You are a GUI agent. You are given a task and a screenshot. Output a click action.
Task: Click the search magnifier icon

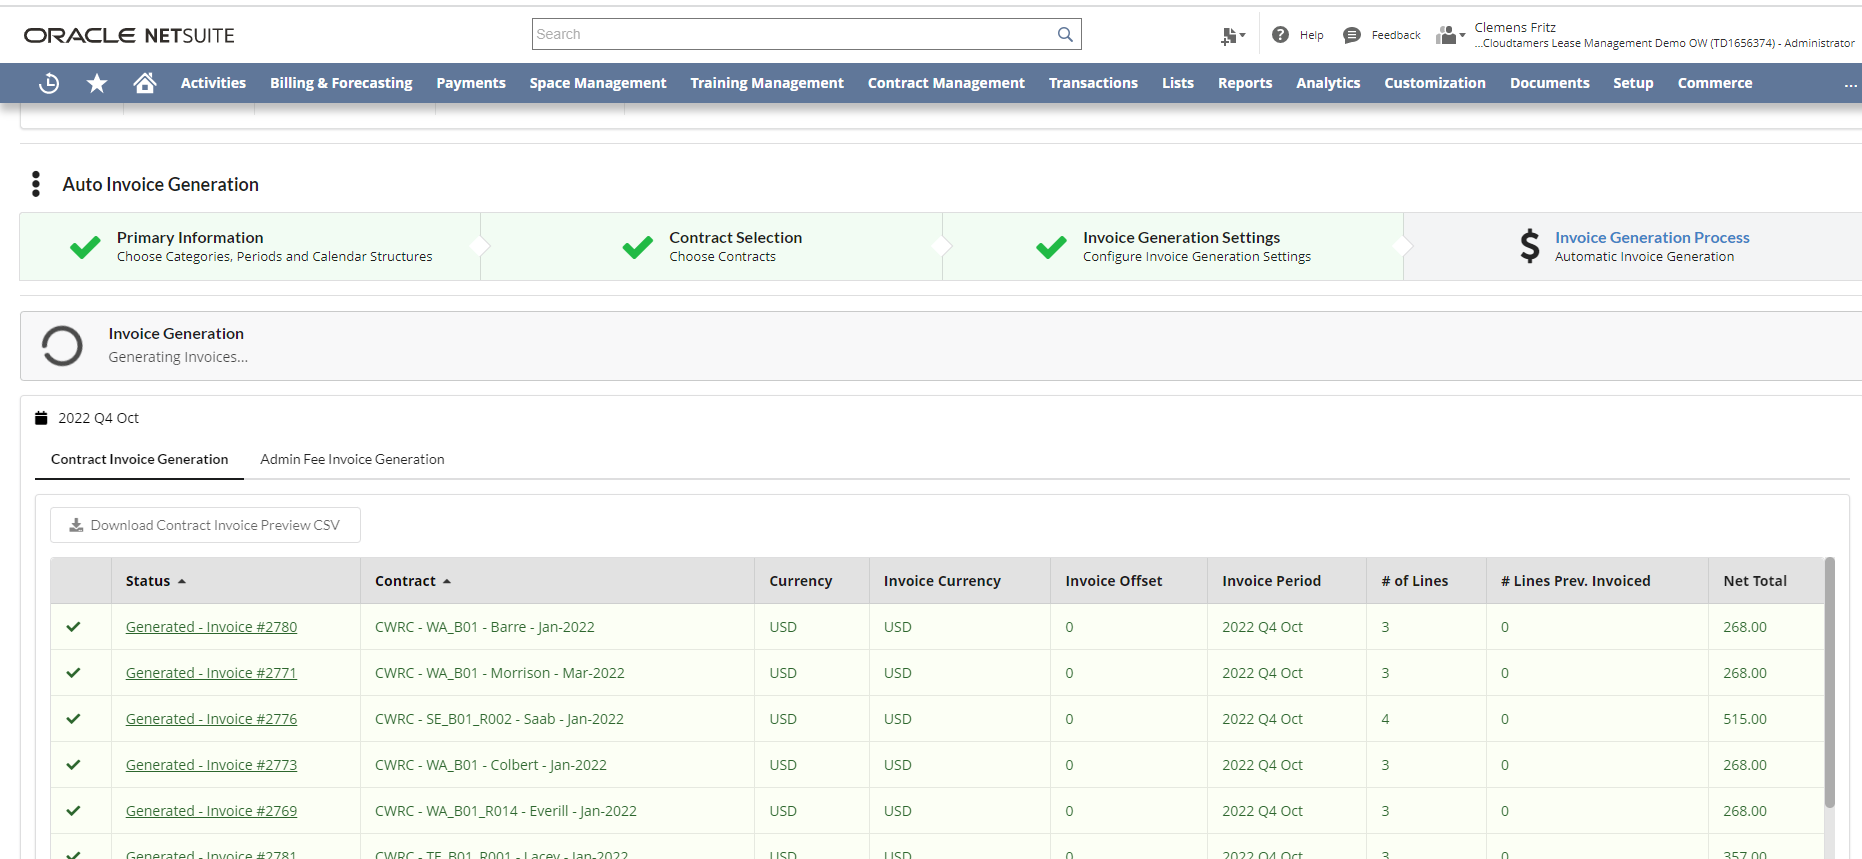pyautogui.click(x=1065, y=34)
